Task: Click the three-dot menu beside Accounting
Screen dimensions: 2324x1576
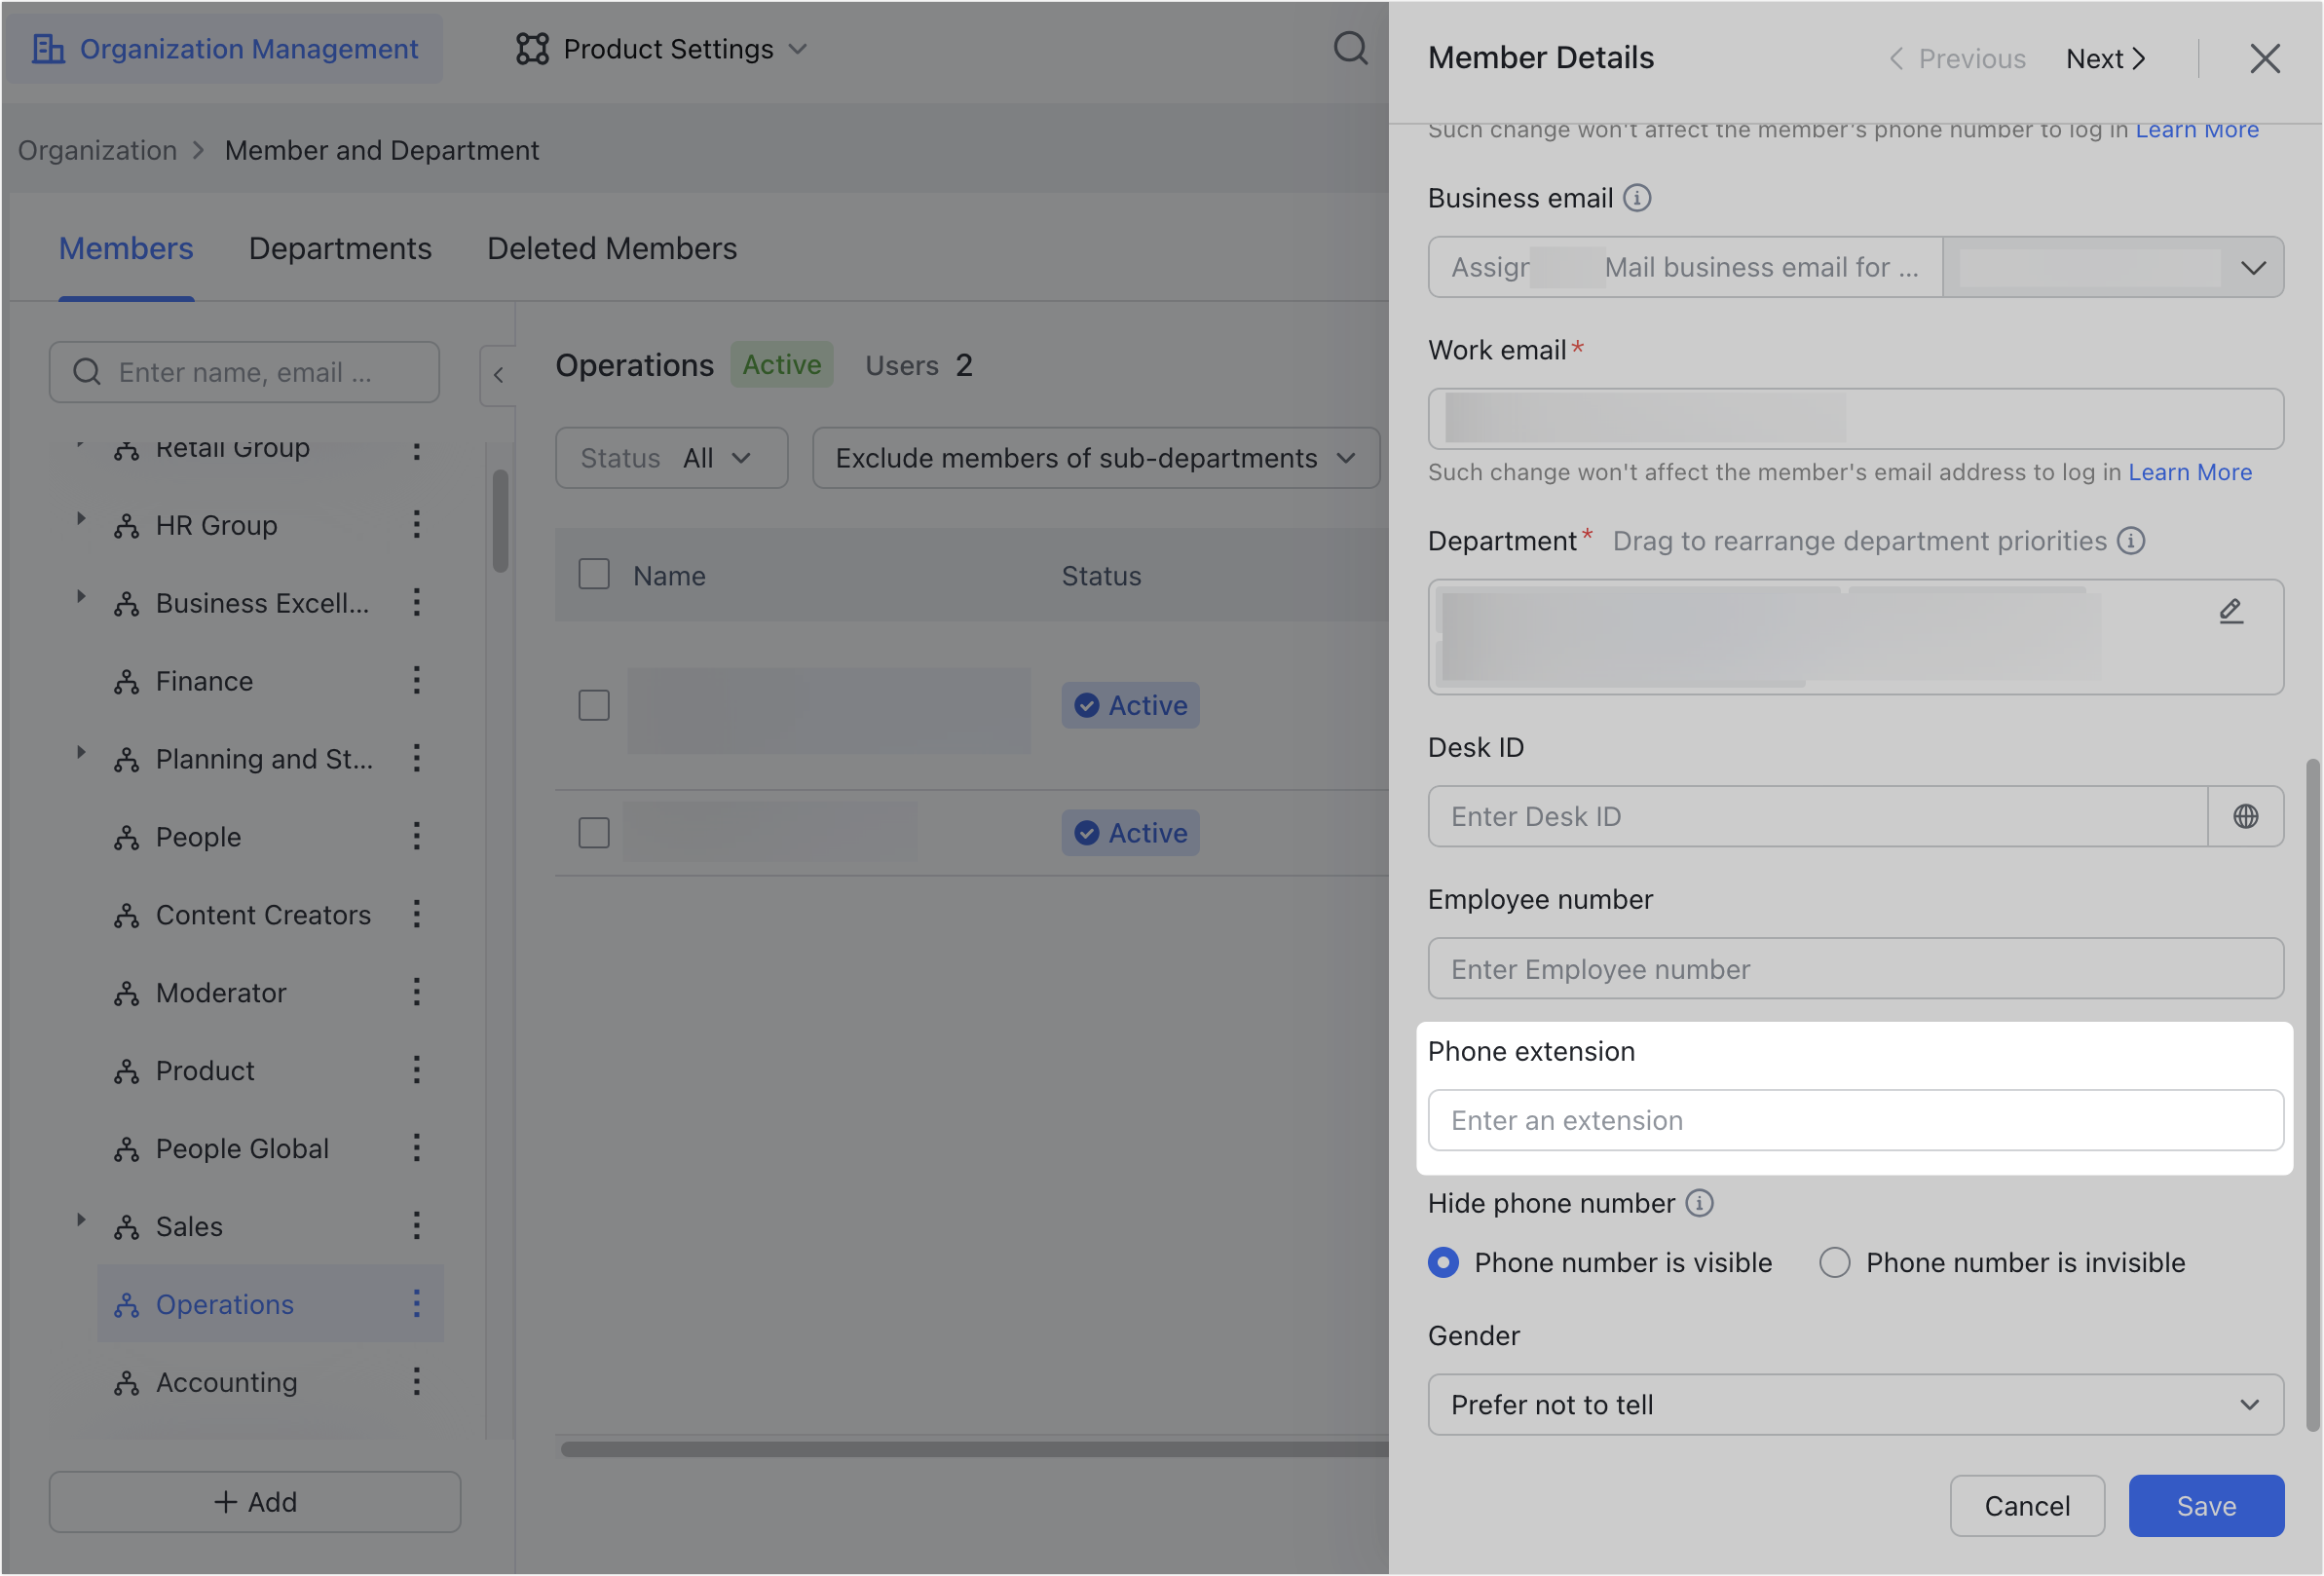Action: (x=417, y=1382)
